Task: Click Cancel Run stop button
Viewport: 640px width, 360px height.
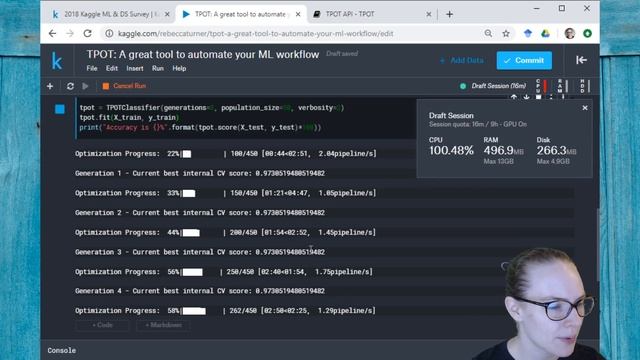Action: [x=124, y=86]
